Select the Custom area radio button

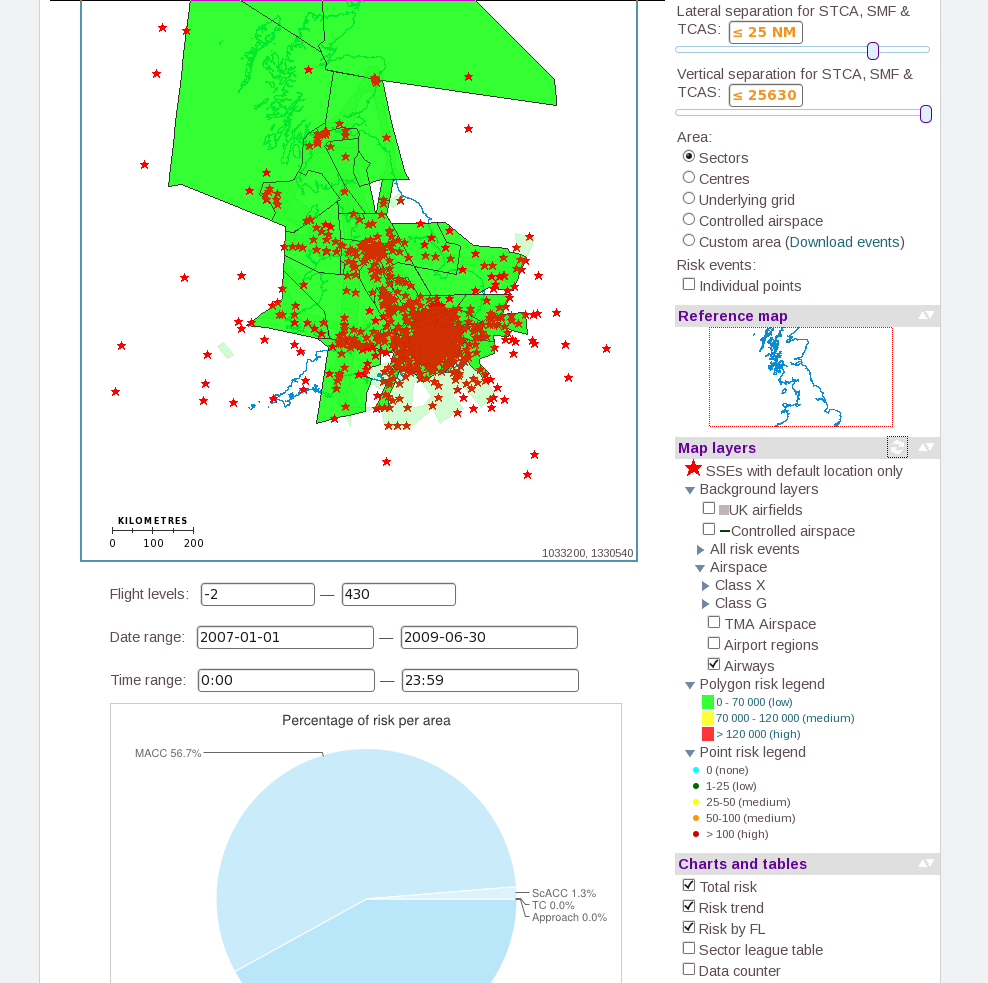(x=689, y=240)
